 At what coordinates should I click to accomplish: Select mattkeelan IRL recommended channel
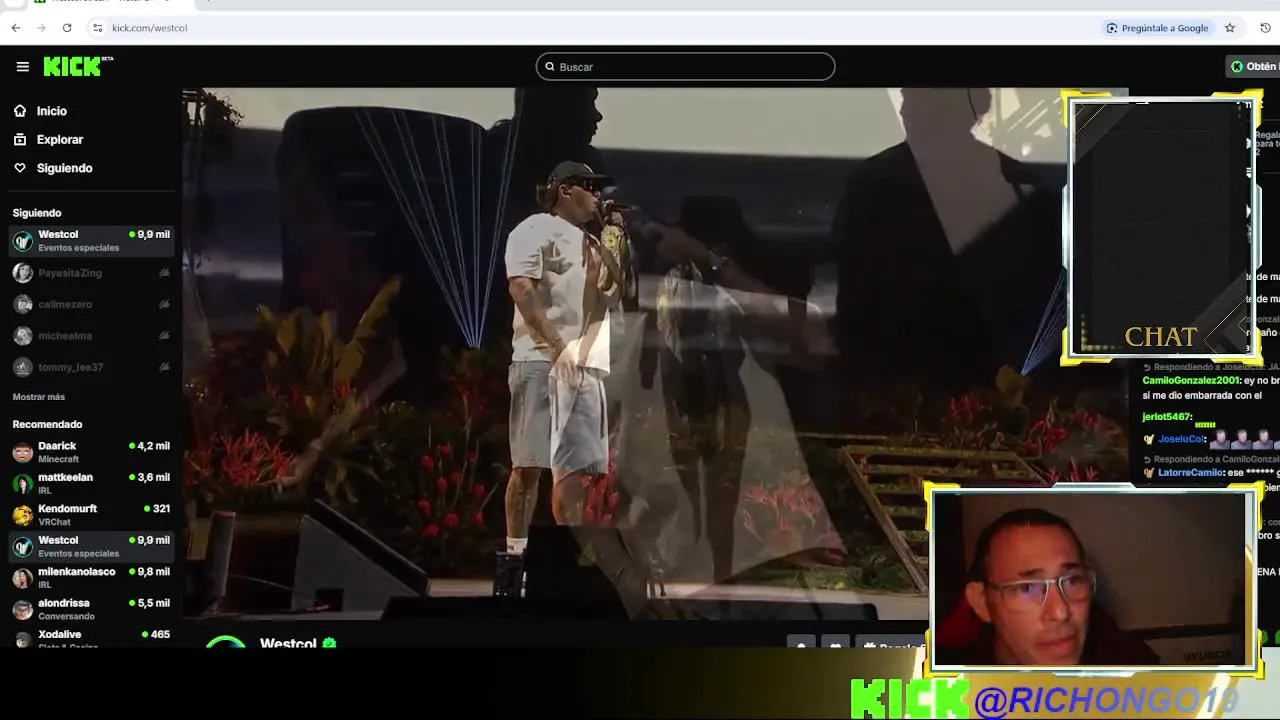click(x=90, y=484)
